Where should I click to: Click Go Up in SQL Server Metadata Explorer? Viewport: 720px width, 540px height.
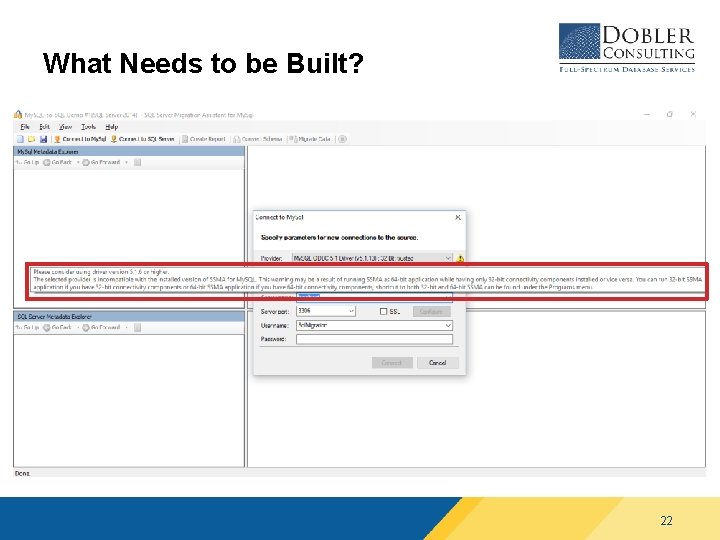coord(27,327)
